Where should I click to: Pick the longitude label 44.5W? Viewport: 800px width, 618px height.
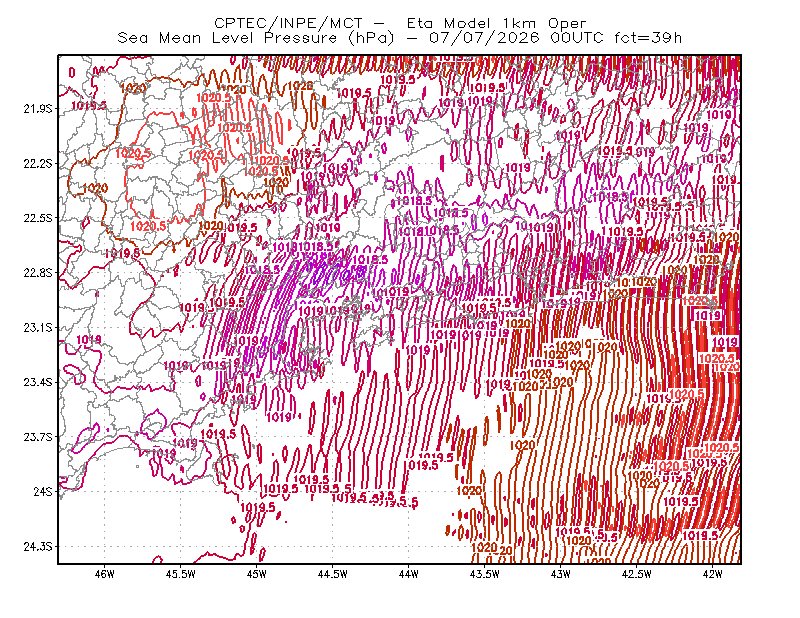click(x=333, y=574)
